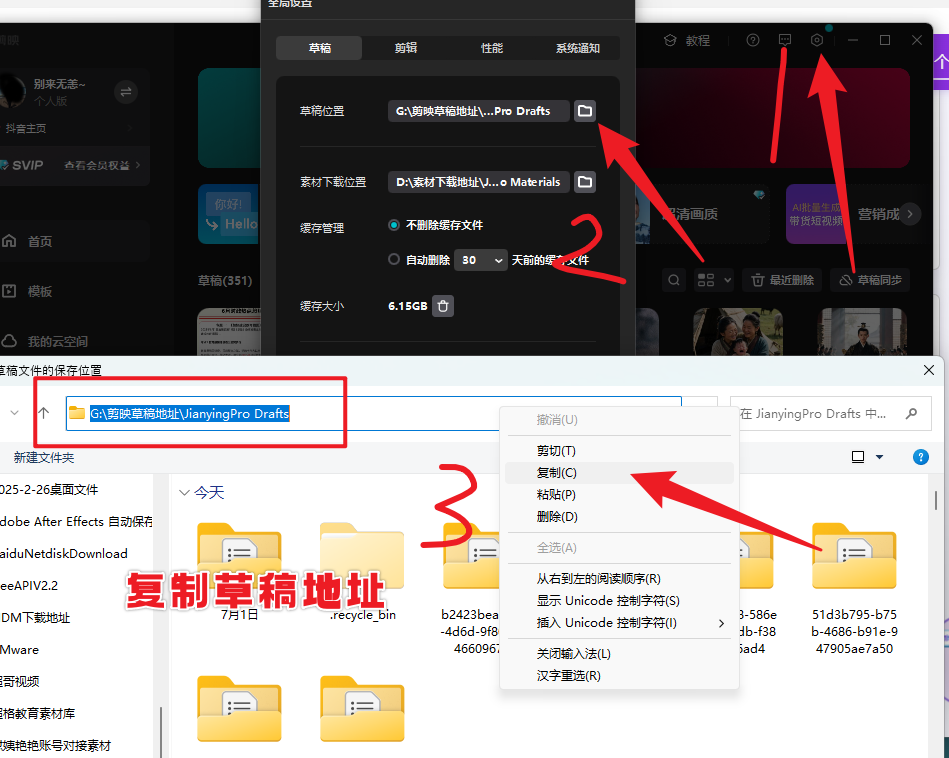Viewport: 949px width, 758px height.
Task: Choose 复制(C) from the context menu
Action: 556,473
